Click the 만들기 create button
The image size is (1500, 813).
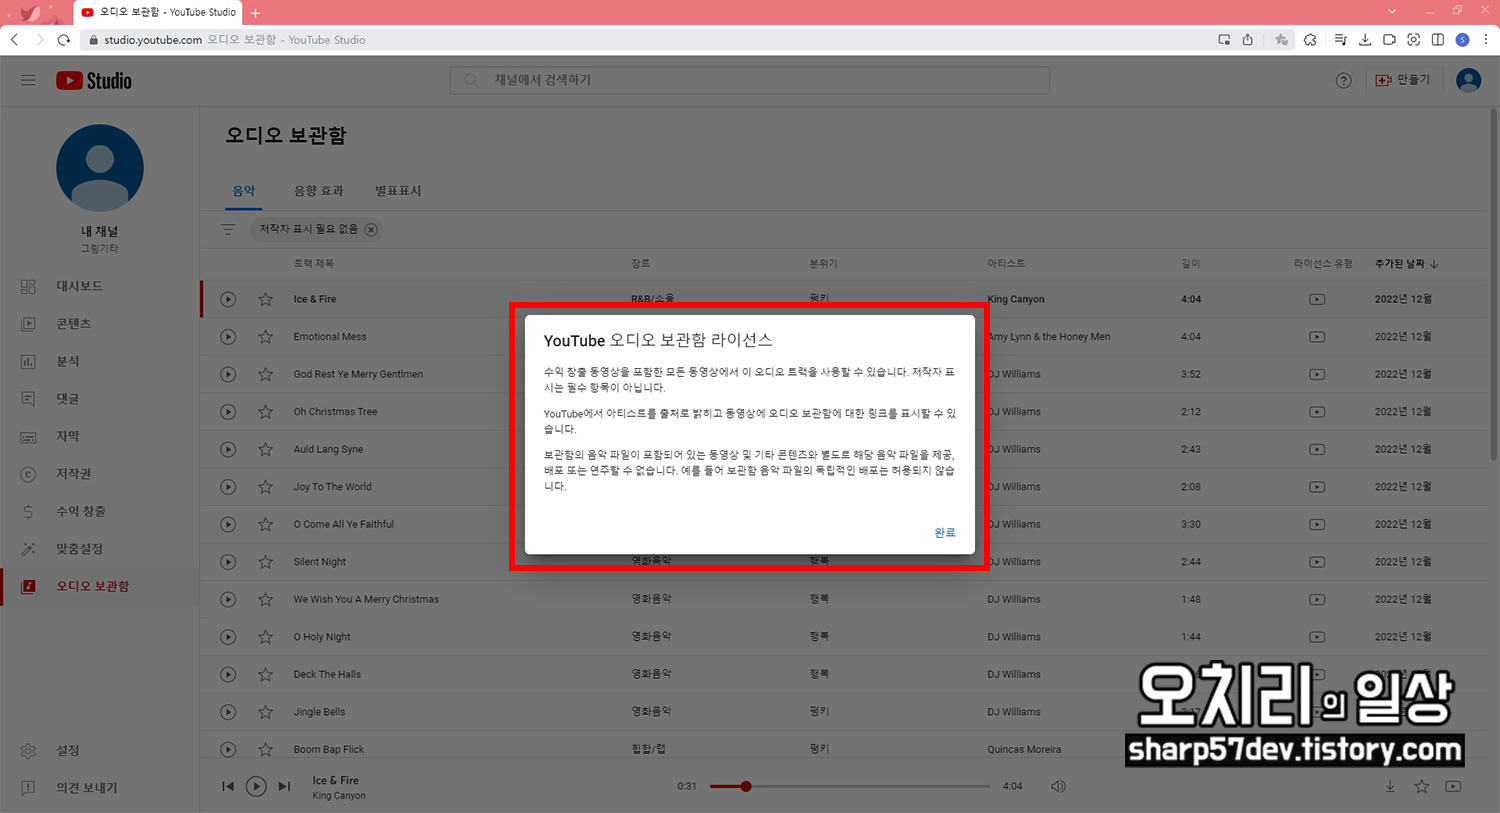click(x=1404, y=80)
